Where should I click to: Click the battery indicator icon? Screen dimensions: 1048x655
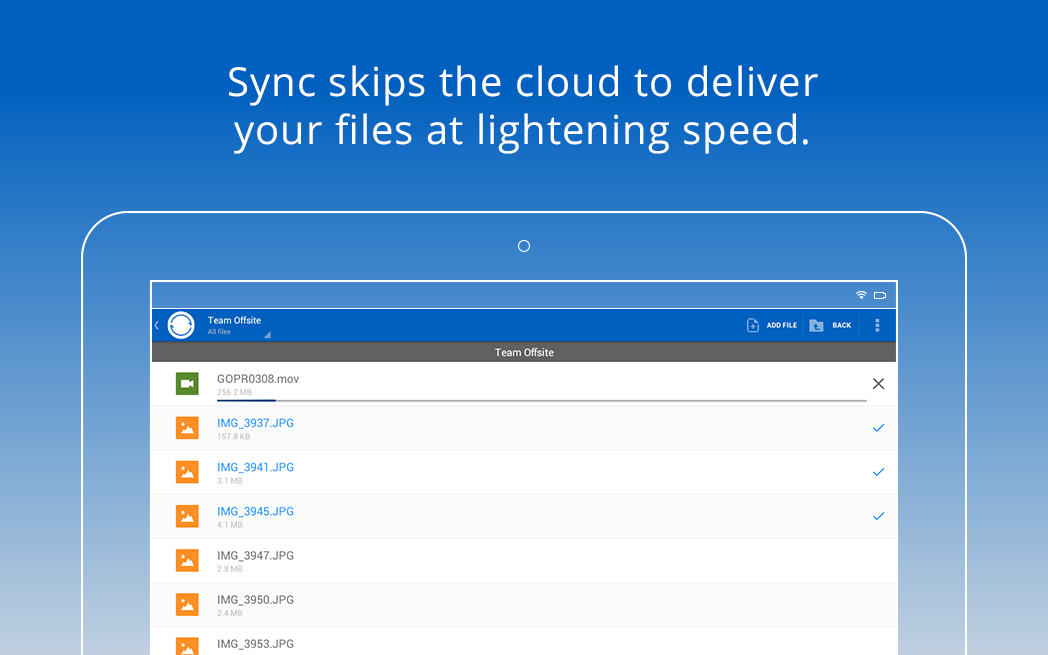point(880,294)
